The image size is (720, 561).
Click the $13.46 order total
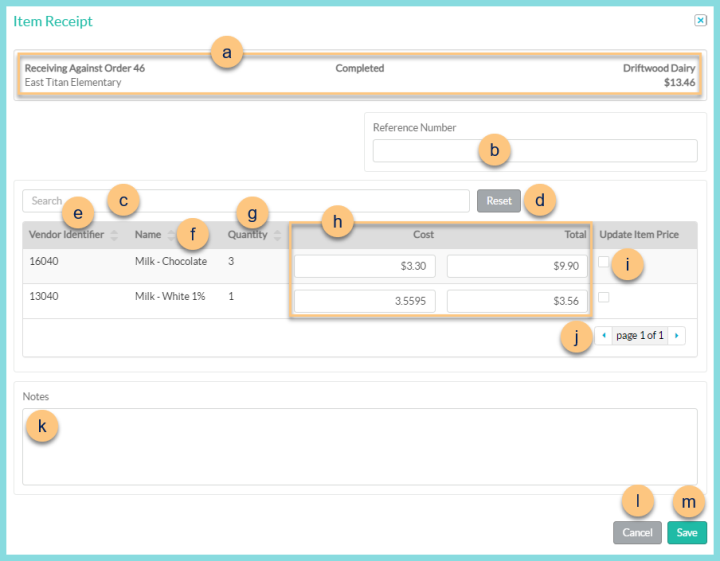pos(679,82)
